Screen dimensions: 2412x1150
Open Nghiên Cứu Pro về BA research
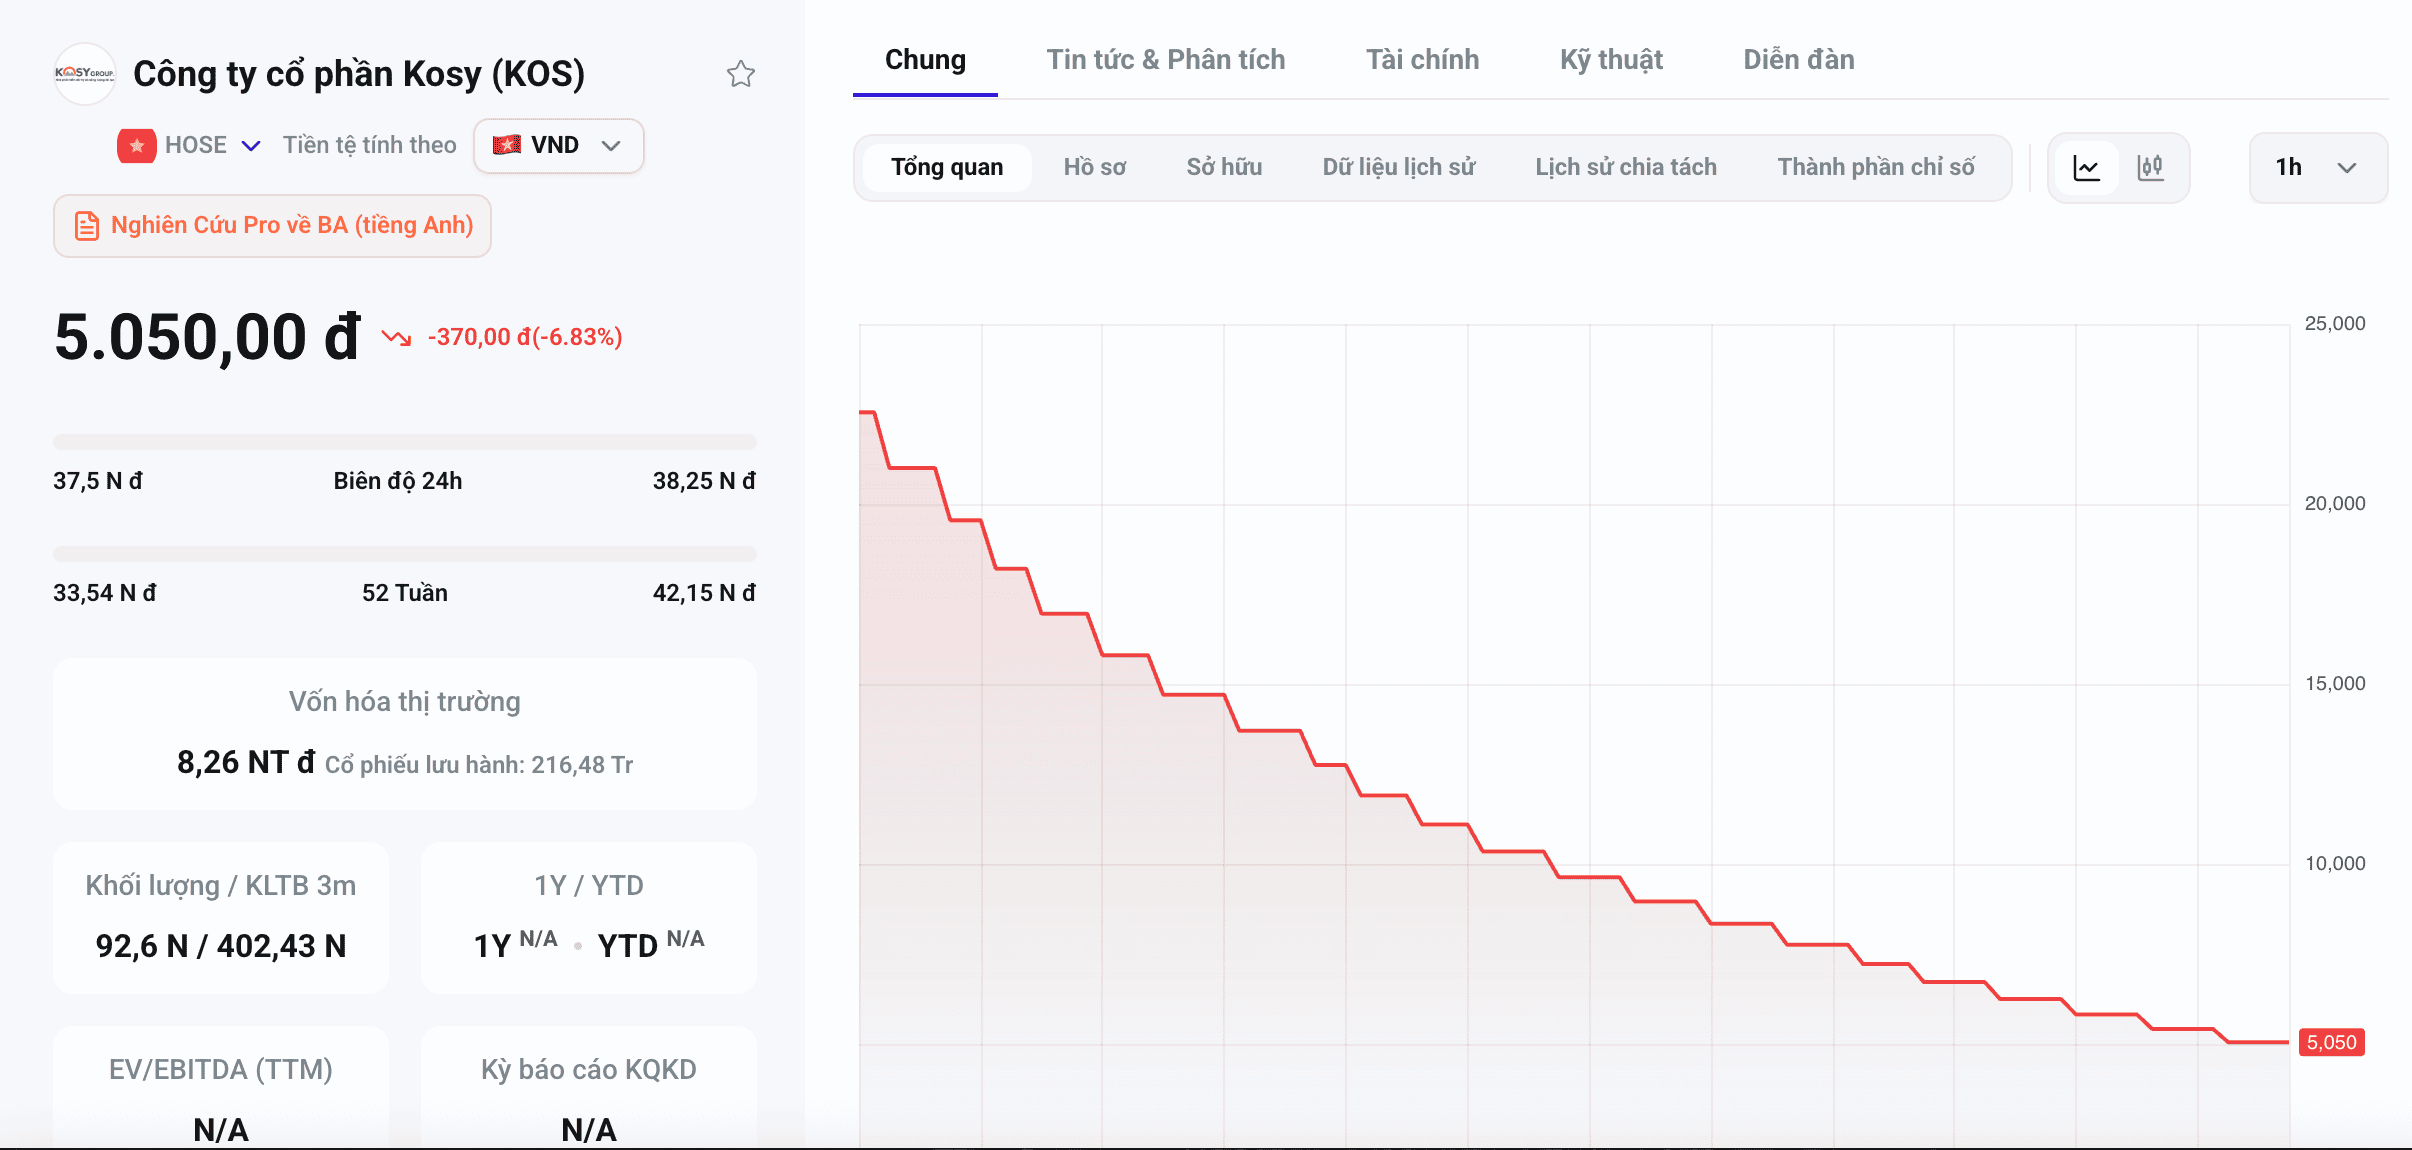coord(272,226)
